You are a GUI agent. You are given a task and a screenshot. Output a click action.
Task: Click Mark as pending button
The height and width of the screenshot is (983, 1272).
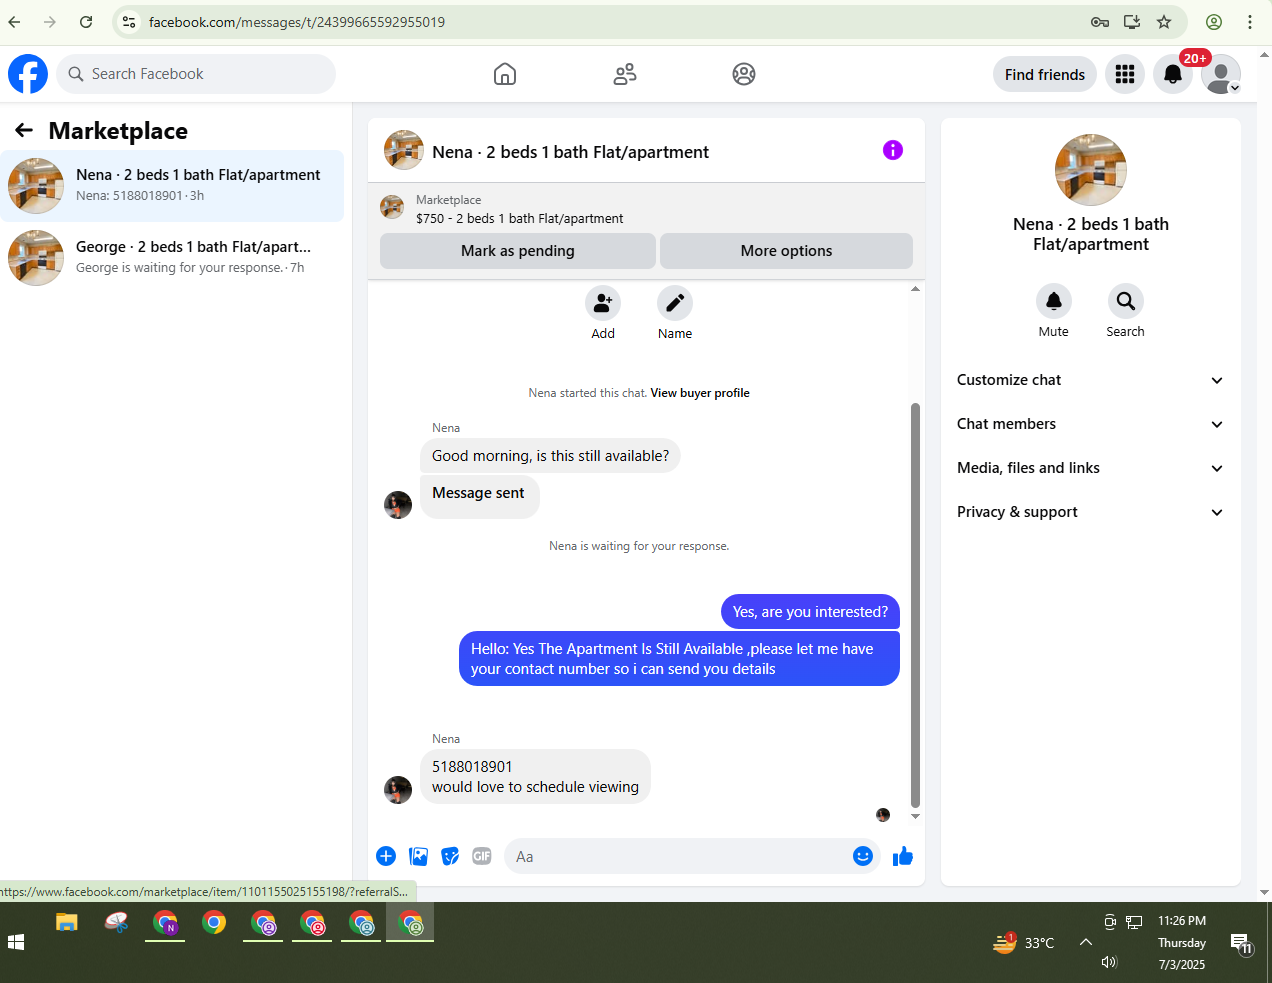coord(518,251)
